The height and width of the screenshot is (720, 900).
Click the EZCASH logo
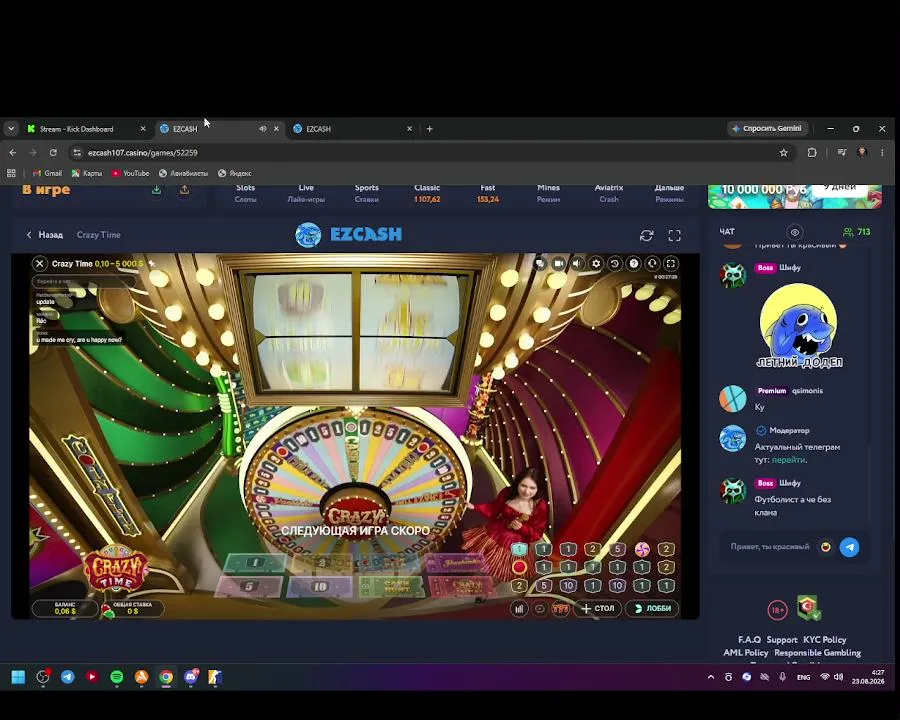click(349, 234)
